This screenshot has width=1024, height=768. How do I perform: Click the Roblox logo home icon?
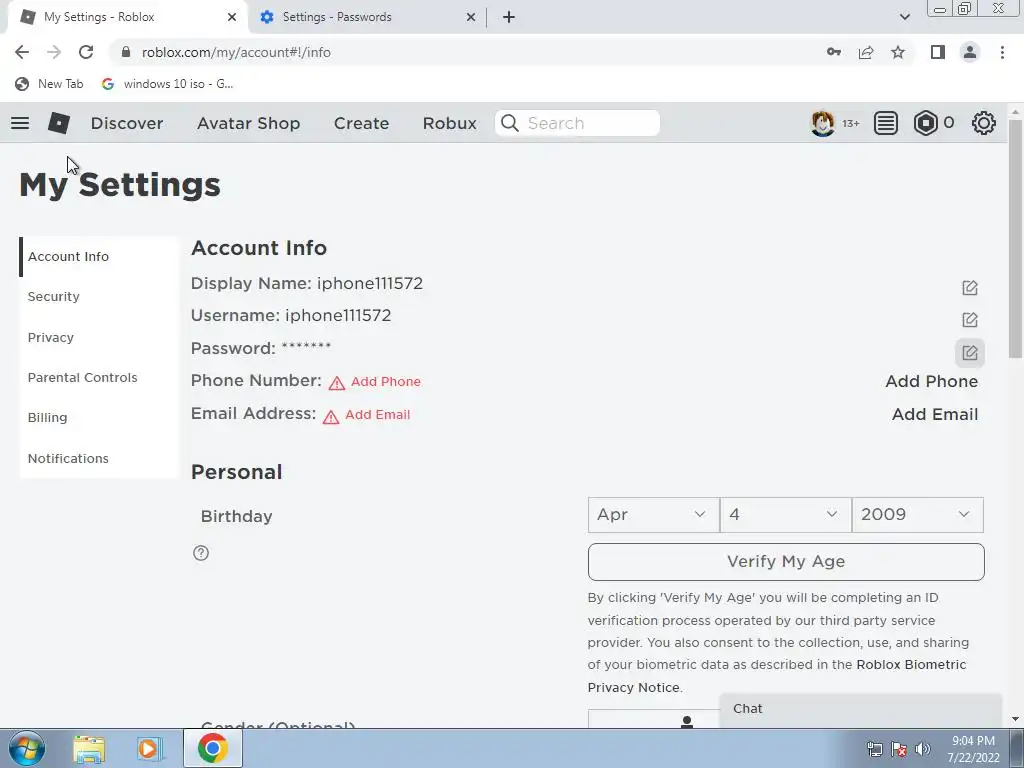pos(58,123)
